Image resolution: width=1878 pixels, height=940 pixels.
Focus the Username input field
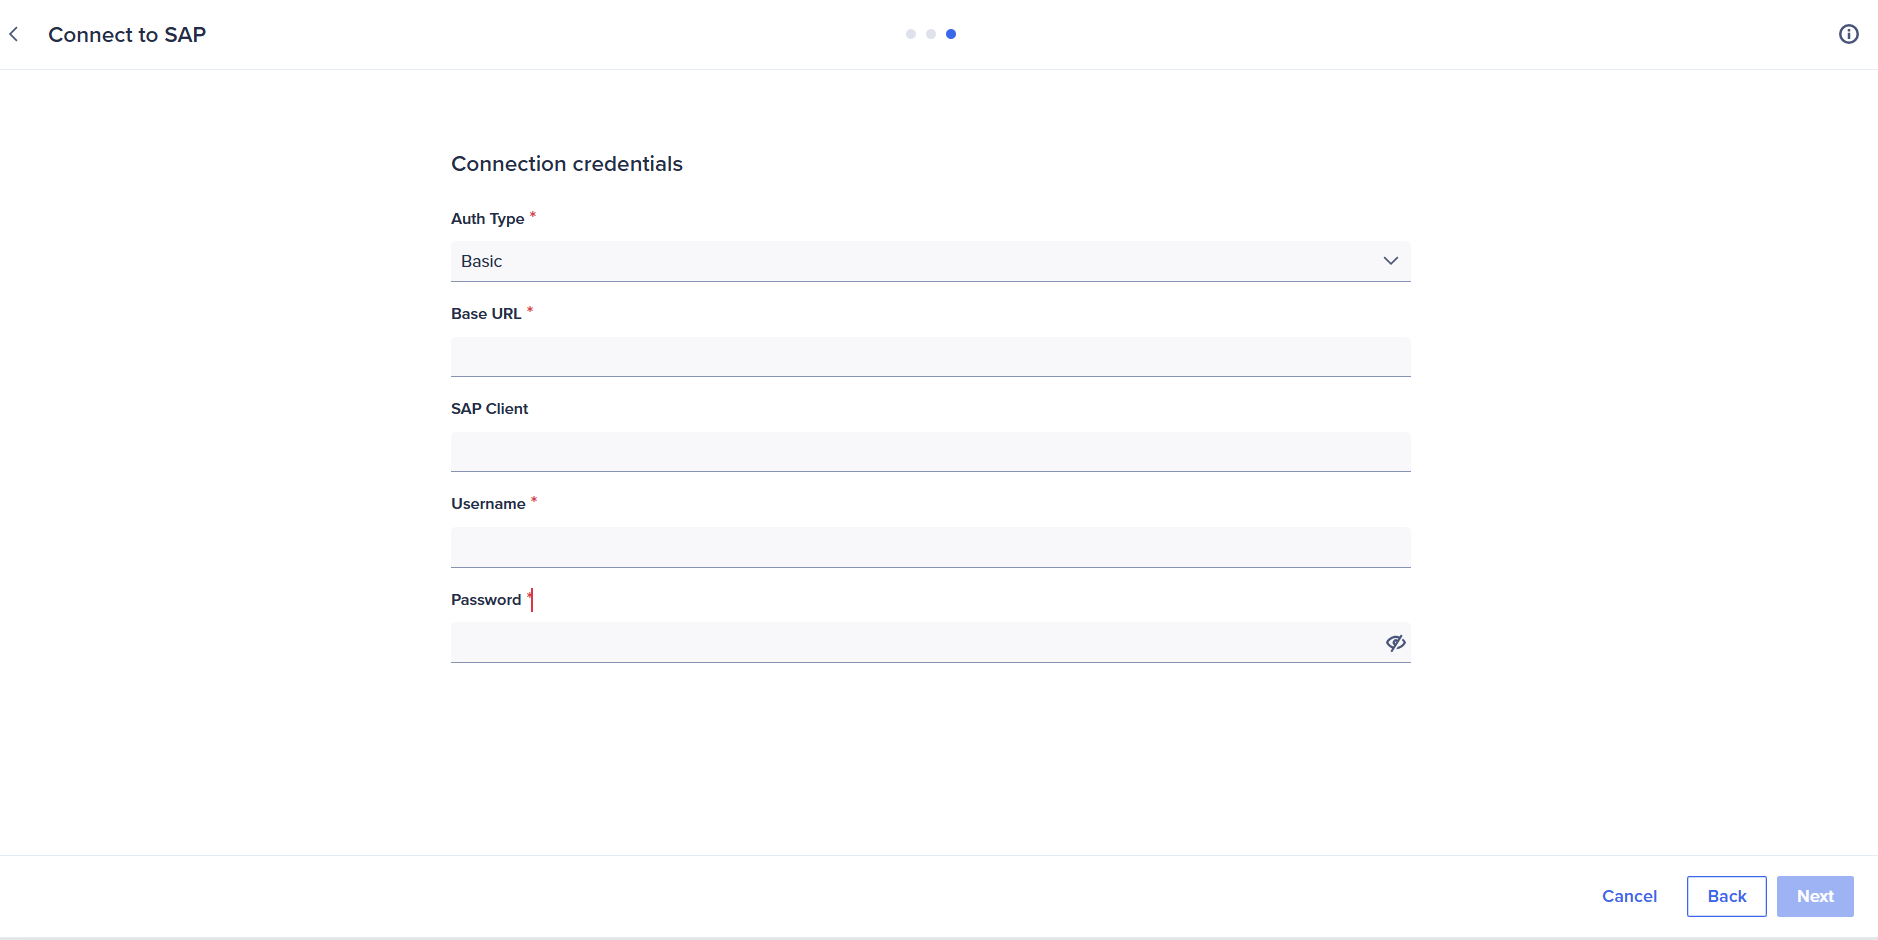pyautogui.click(x=930, y=547)
